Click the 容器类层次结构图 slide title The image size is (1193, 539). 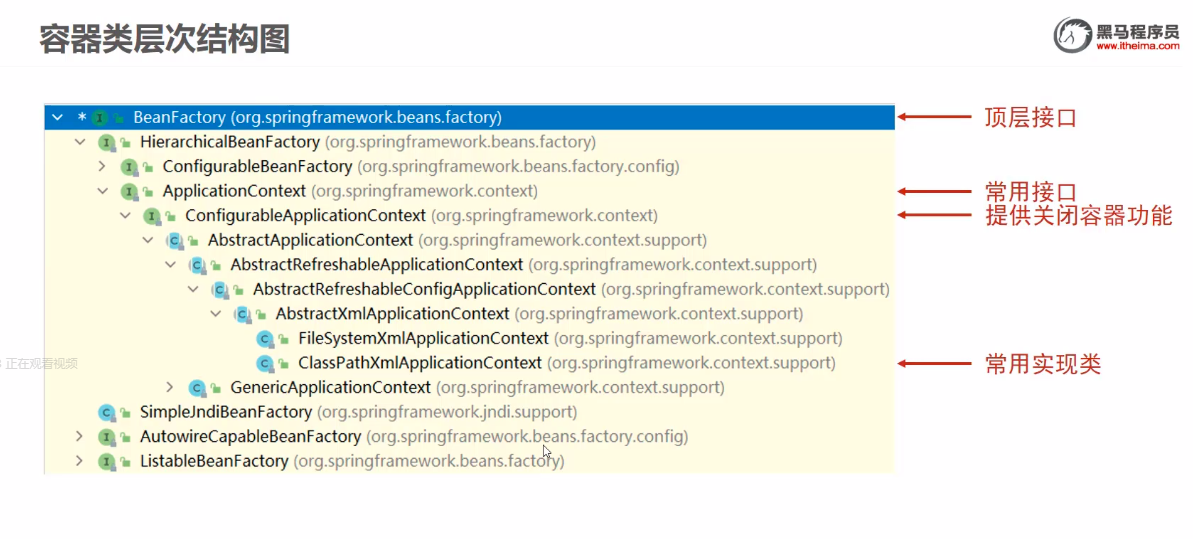click(164, 38)
